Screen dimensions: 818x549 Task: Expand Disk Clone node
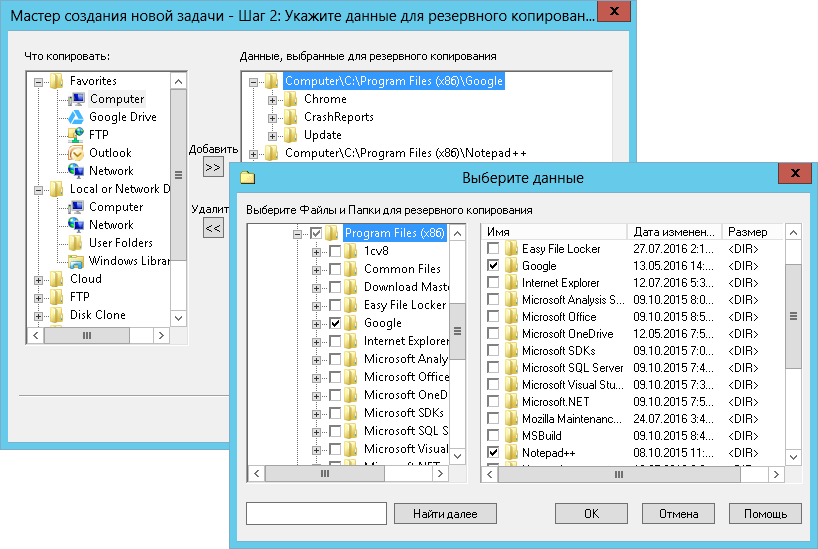[38, 316]
